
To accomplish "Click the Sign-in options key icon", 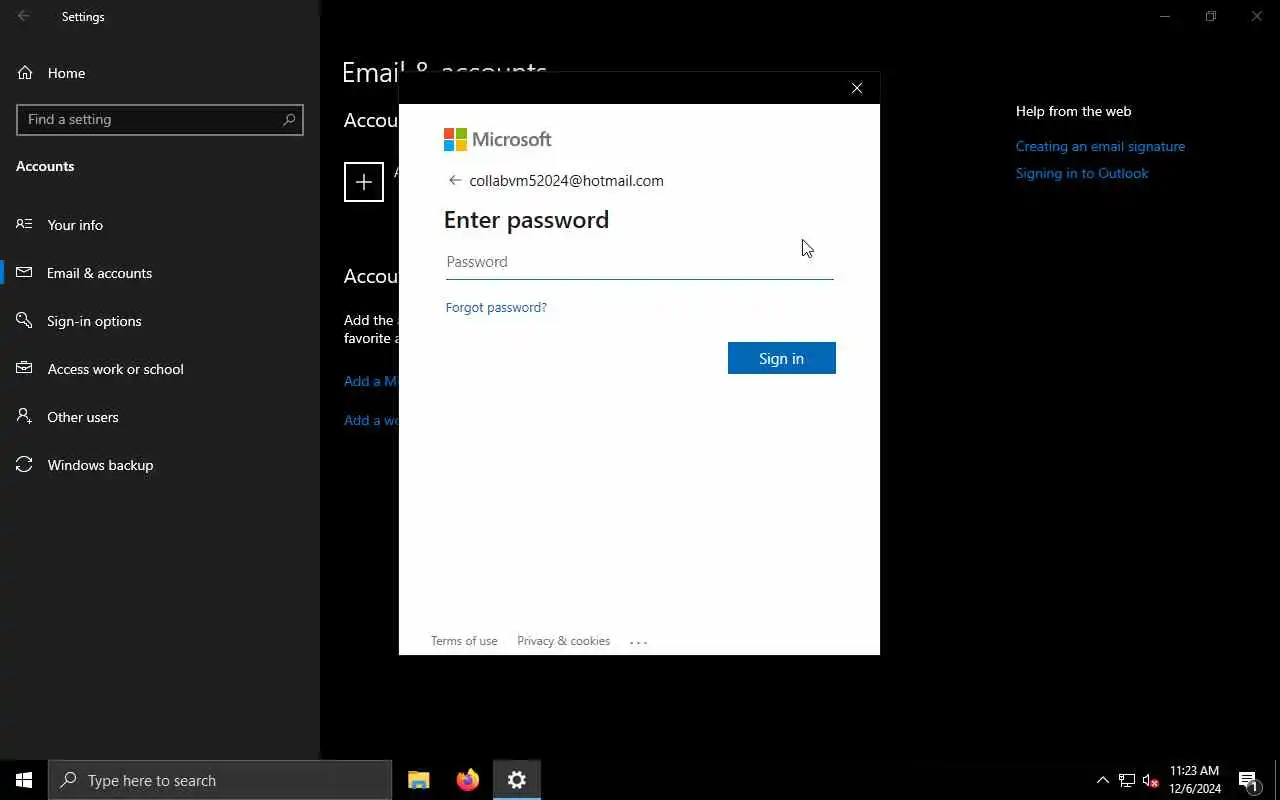I will 24,320.
